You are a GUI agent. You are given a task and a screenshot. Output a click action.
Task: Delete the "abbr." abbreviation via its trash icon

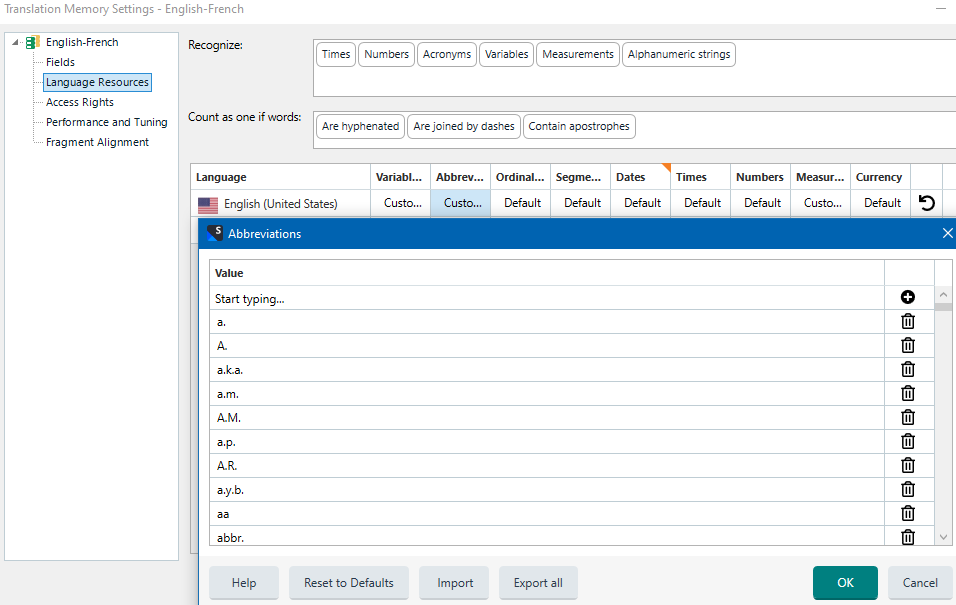(908, 537)
